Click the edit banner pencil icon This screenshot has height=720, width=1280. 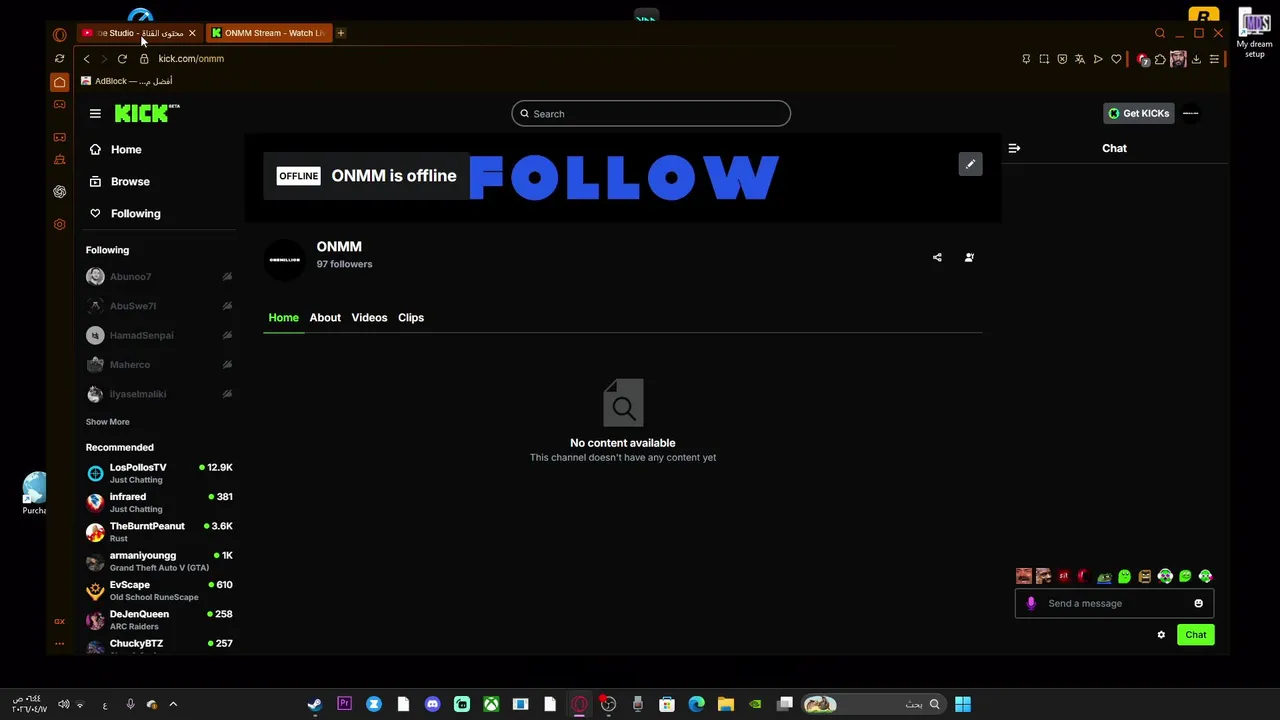(x=970, y=164)
